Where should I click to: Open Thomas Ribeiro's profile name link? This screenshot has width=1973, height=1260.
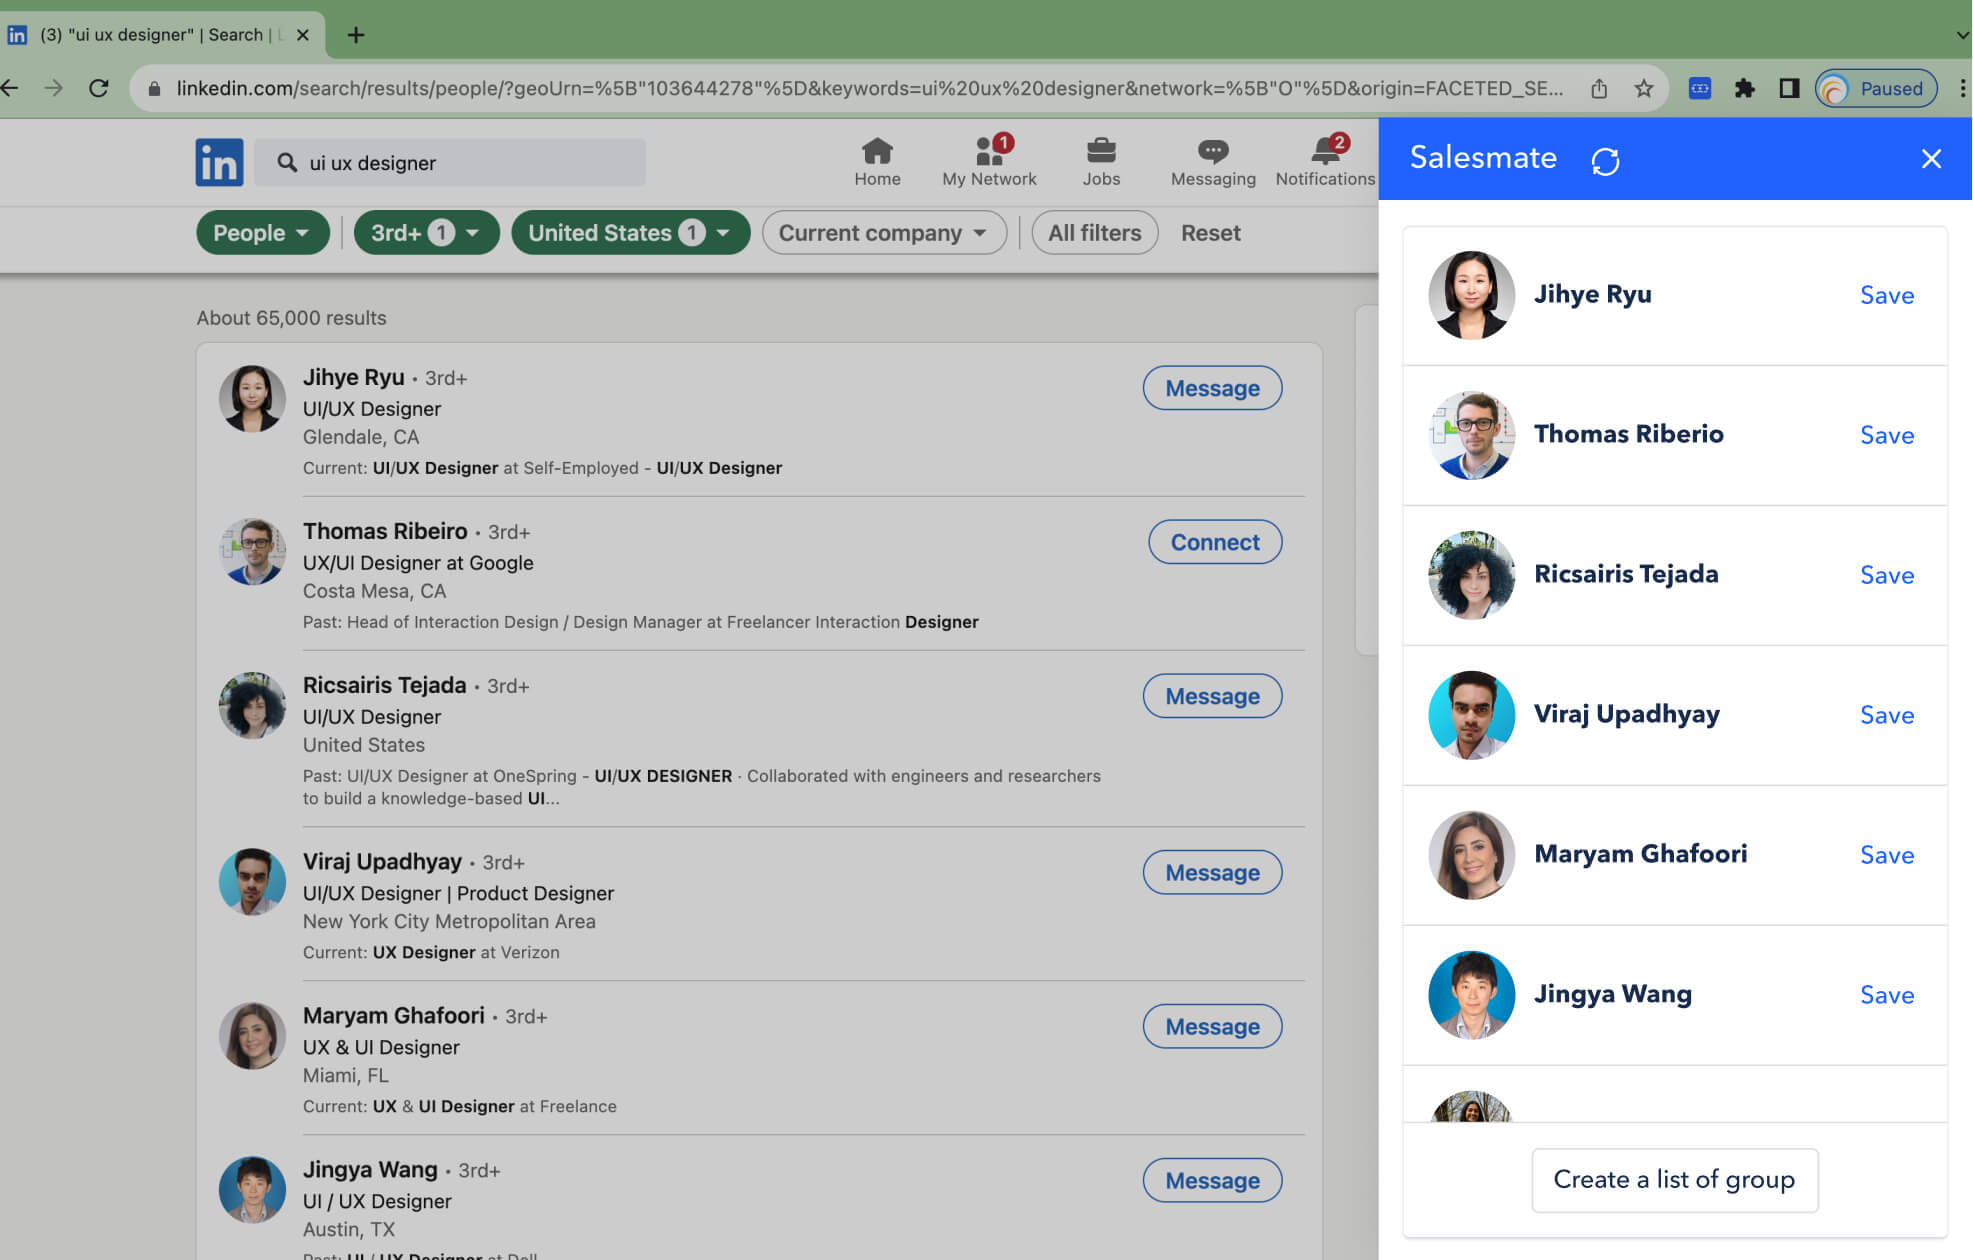tap(385, 531)
